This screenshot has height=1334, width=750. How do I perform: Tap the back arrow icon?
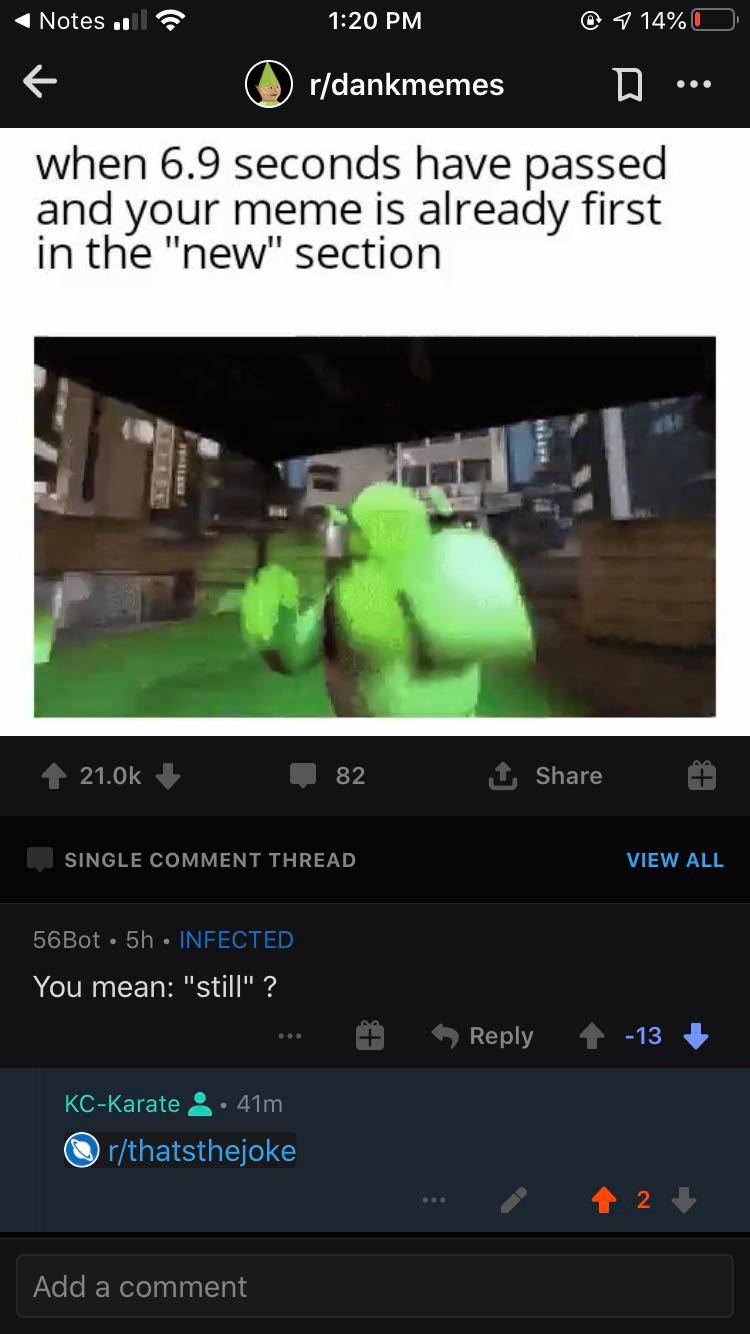tap(40, 83)
